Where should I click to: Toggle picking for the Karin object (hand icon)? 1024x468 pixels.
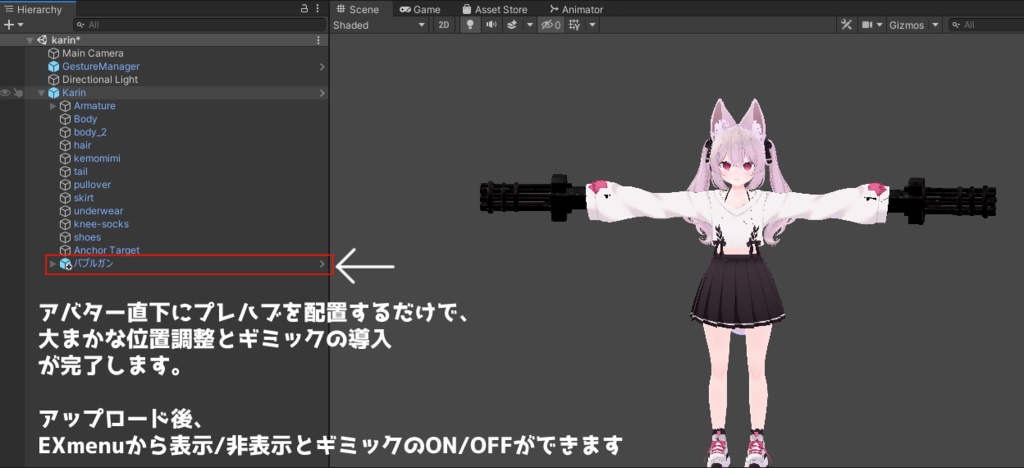[x=19, y=93]
